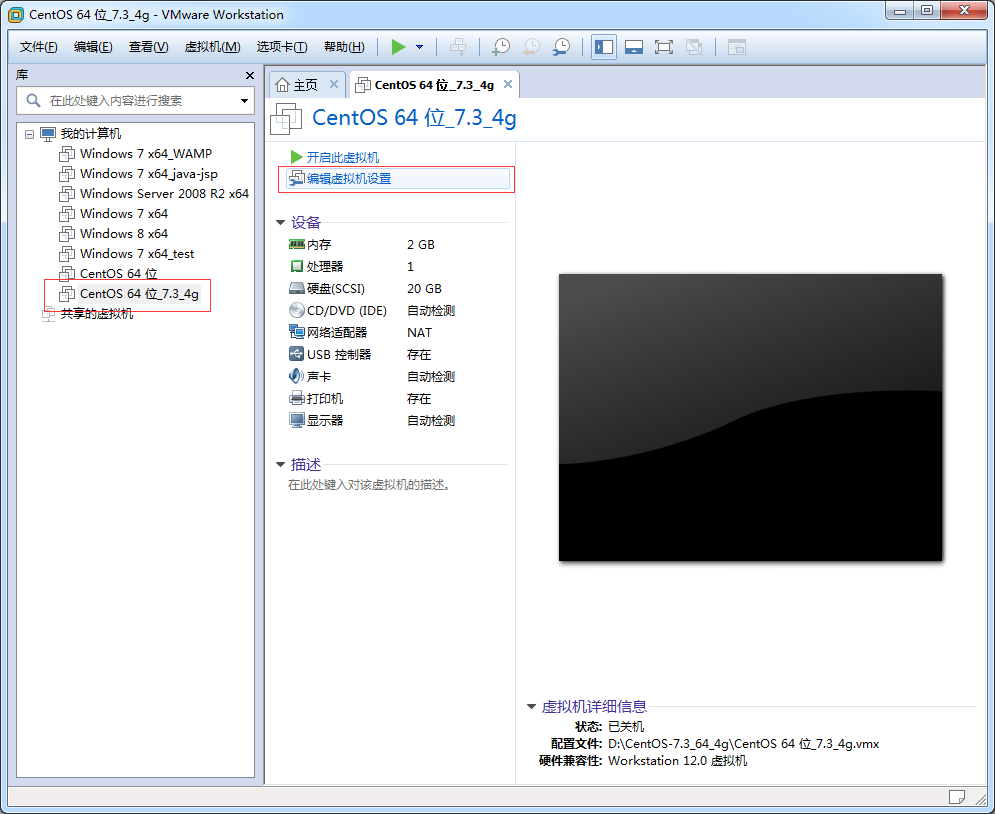Open the 选项卡(T) menu
995x814 pixels.
coord(282,47)
